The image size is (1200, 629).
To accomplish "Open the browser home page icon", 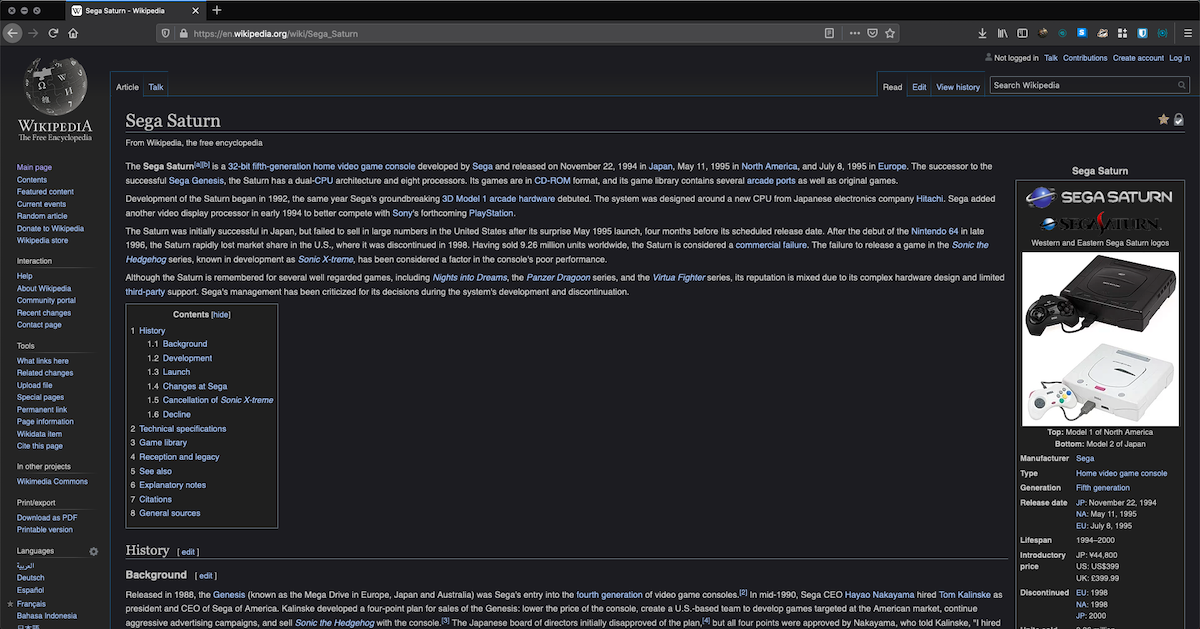I will pos(74,33).
